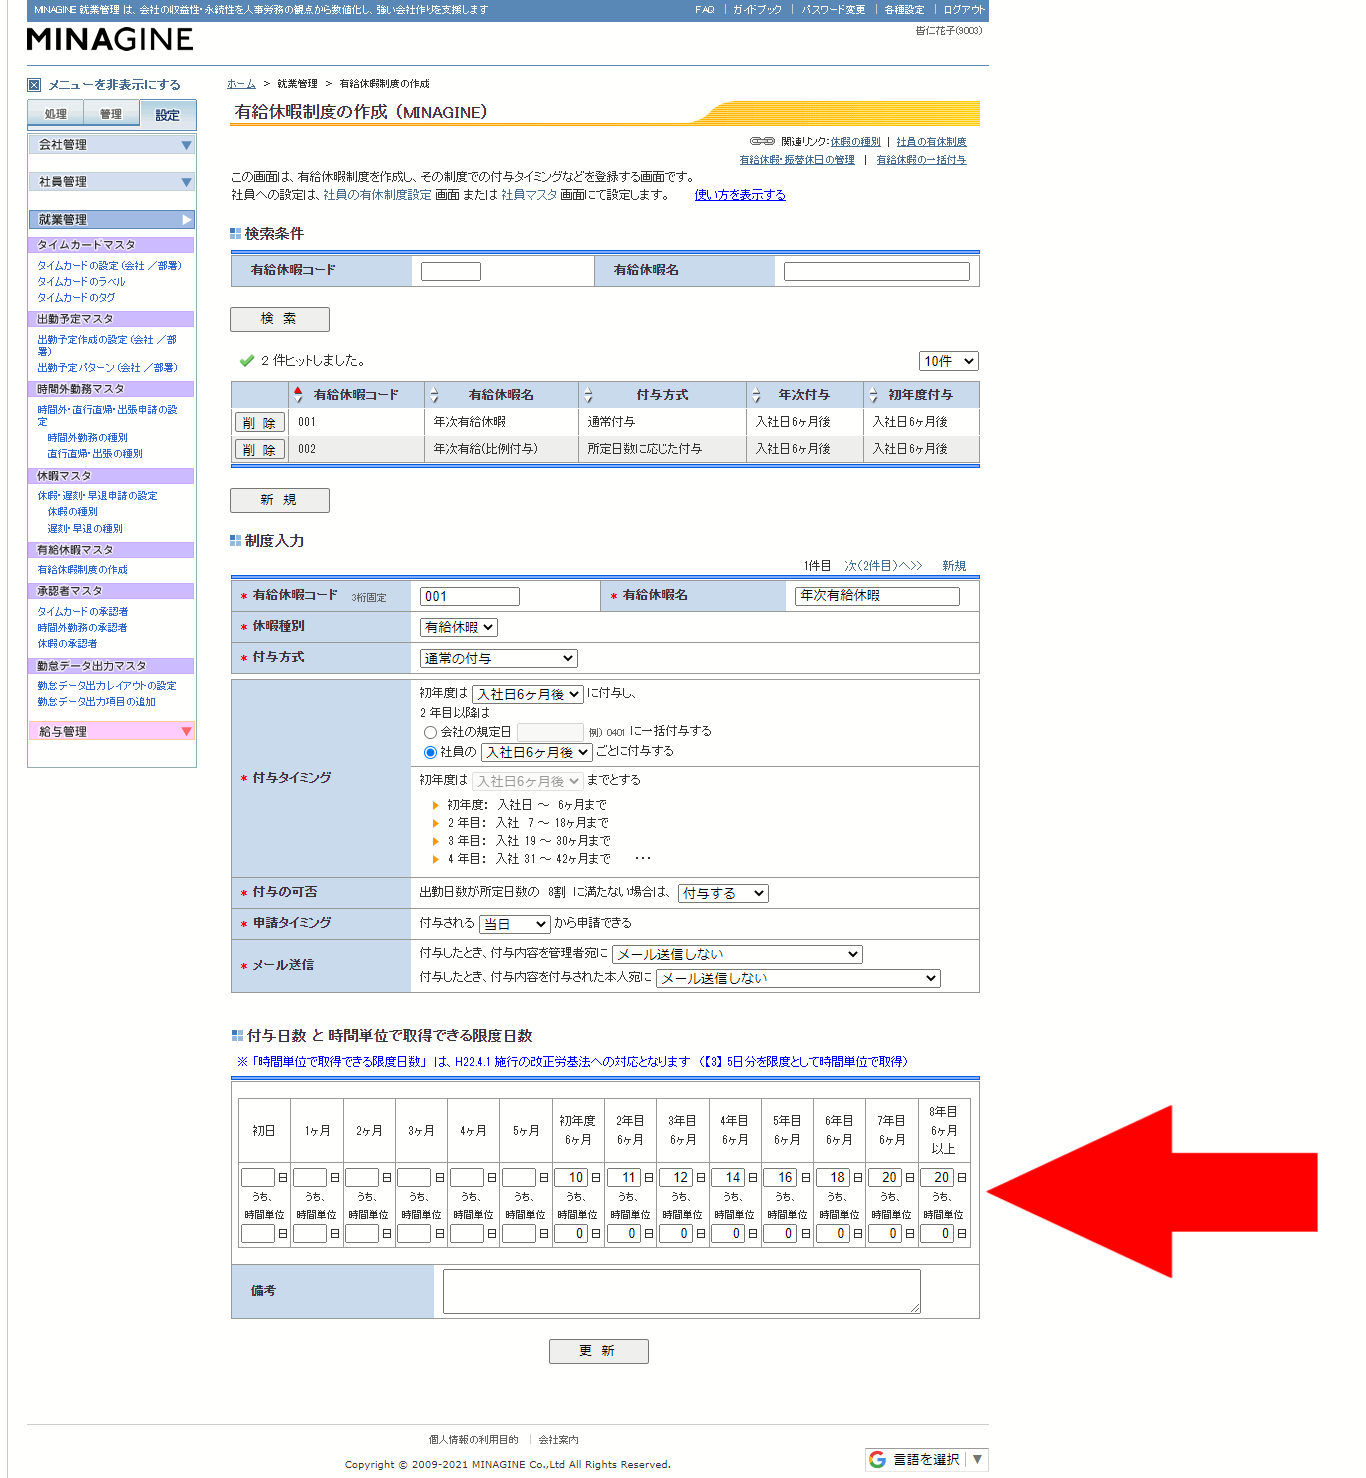Open 初年度は 入社日6ヶ月後 grant dropdown

tap(528, 693)
